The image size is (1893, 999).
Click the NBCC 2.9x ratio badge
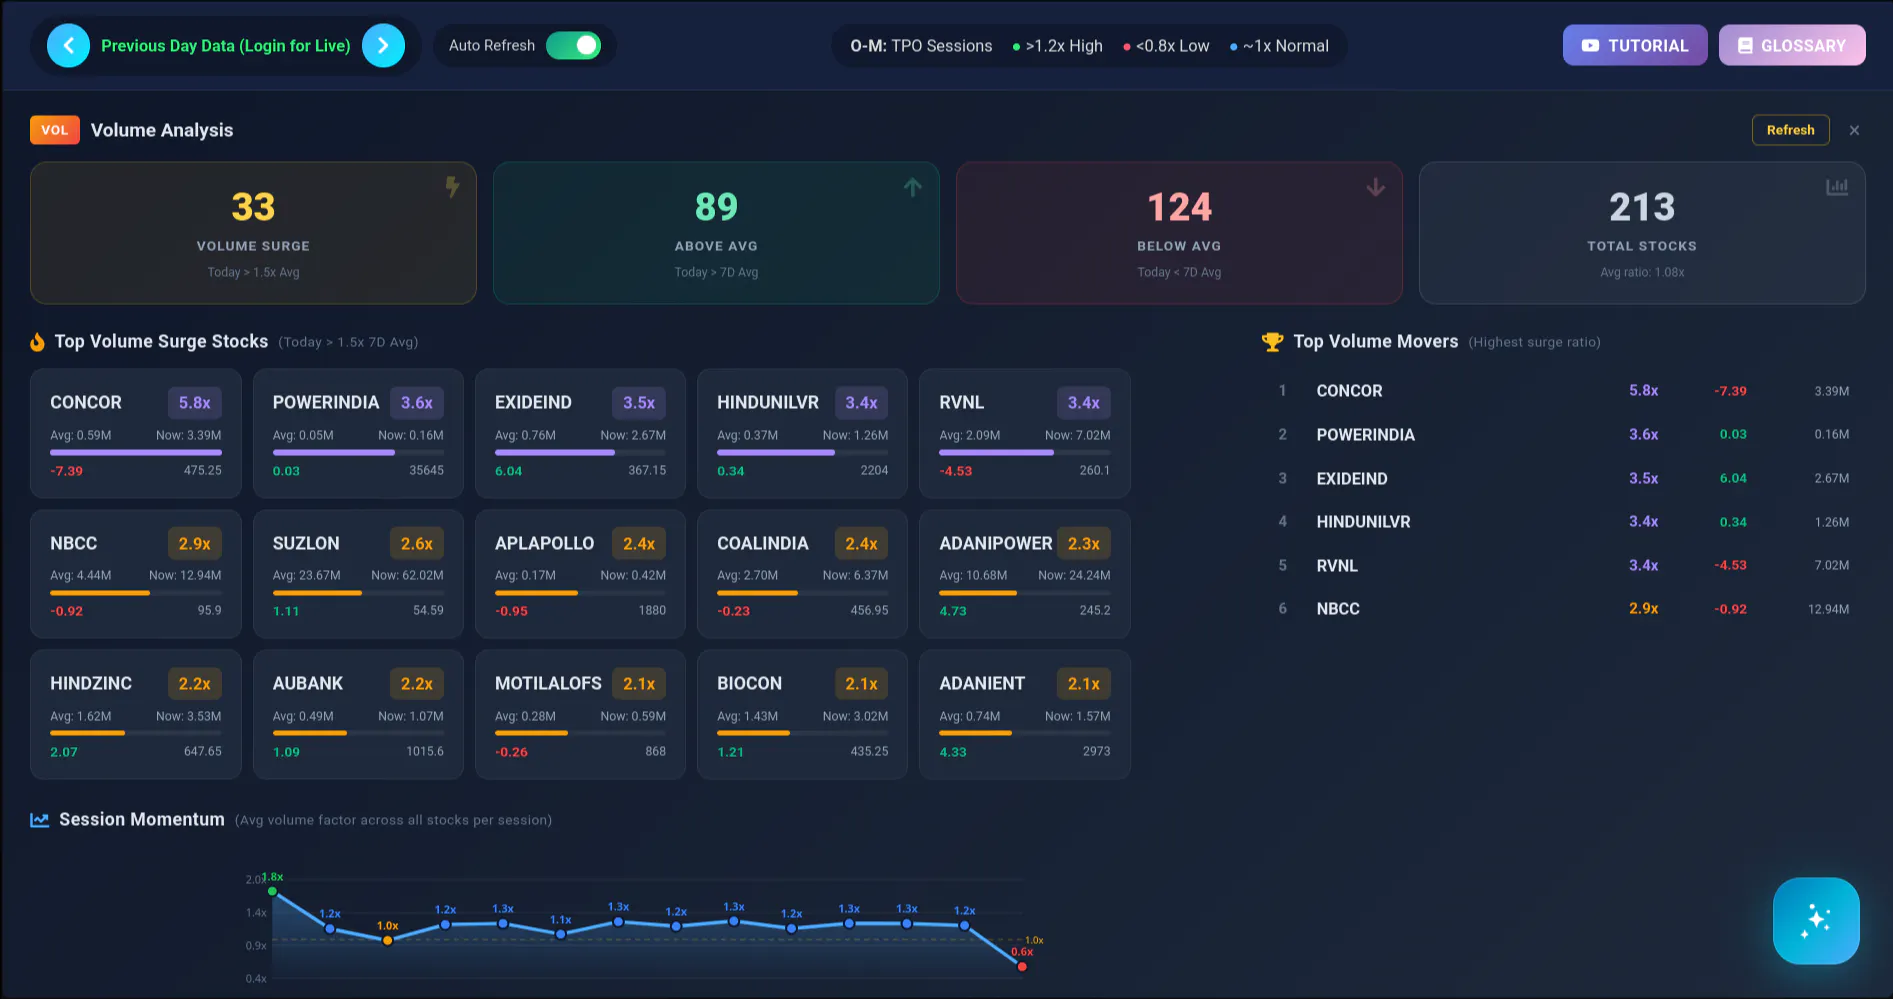coord(194,544)
